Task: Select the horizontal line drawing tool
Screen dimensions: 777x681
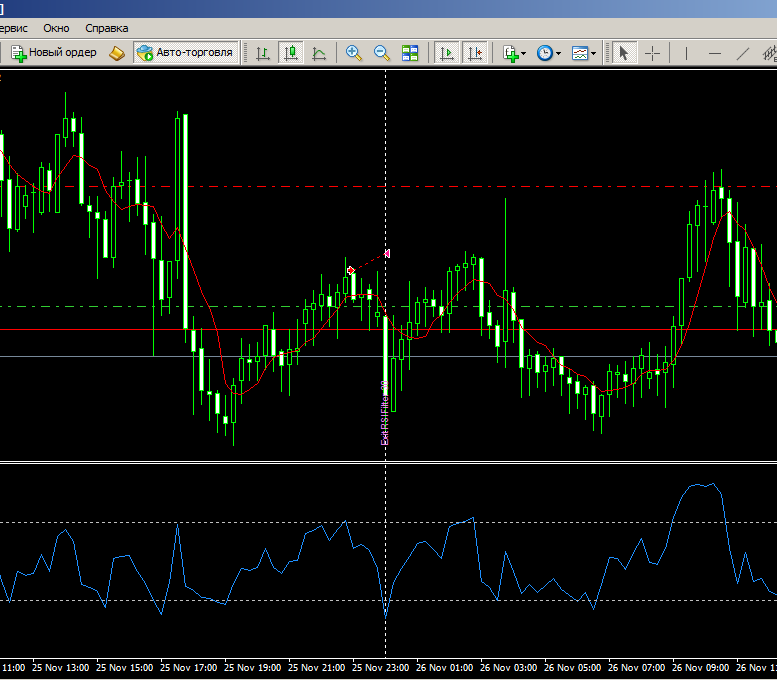Action: click(x=715, y=53)
